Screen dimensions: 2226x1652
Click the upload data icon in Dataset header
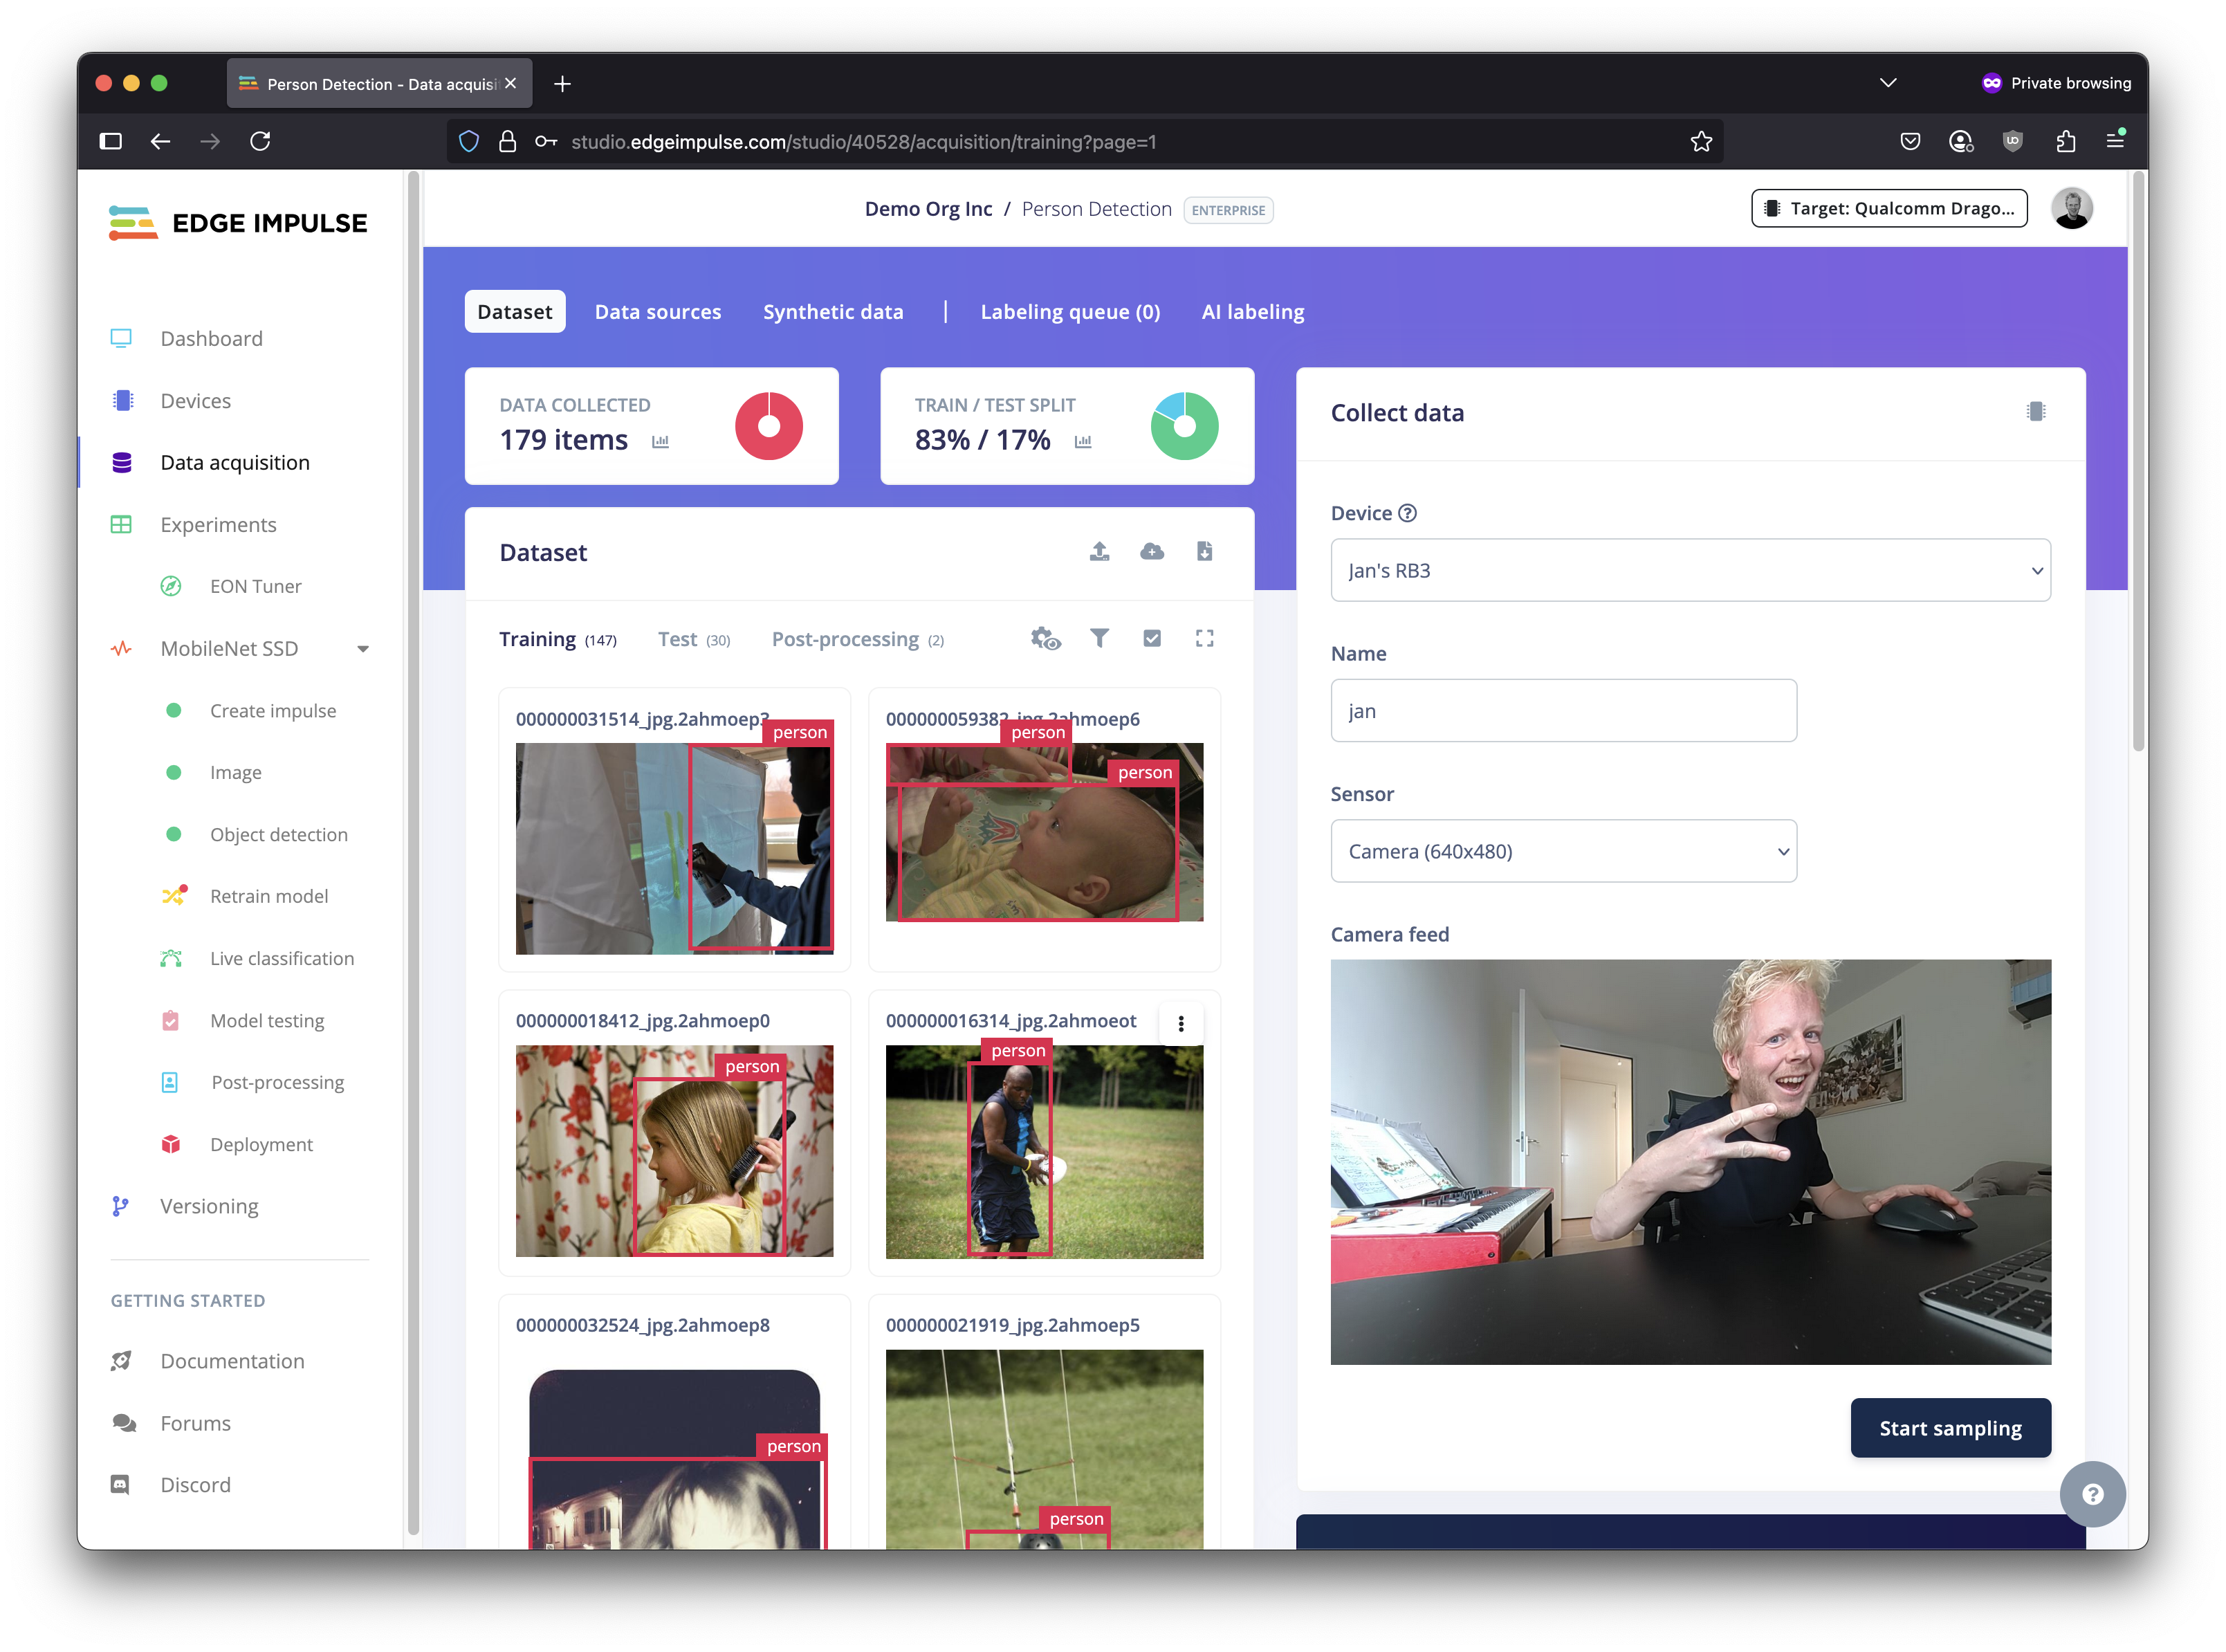[1099, 551]
